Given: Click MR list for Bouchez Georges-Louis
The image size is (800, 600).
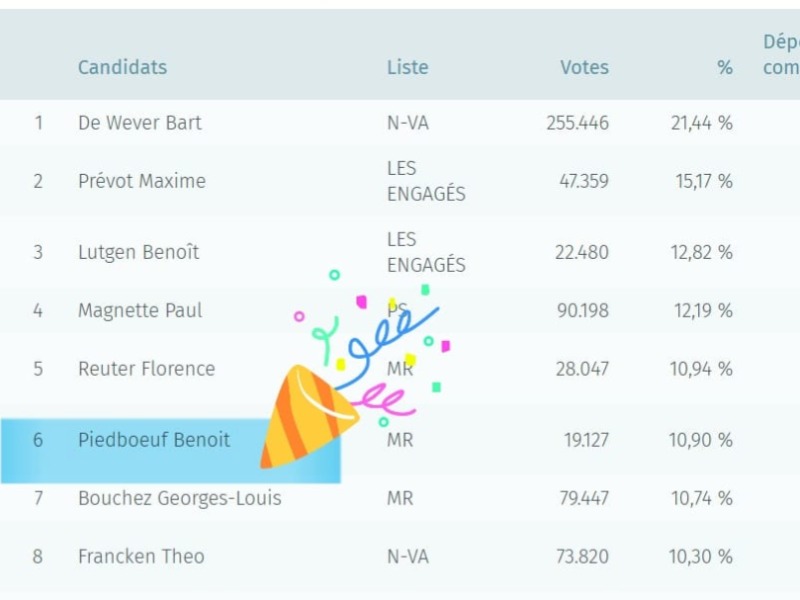Looking at the screenshot, I should (400, 498).
